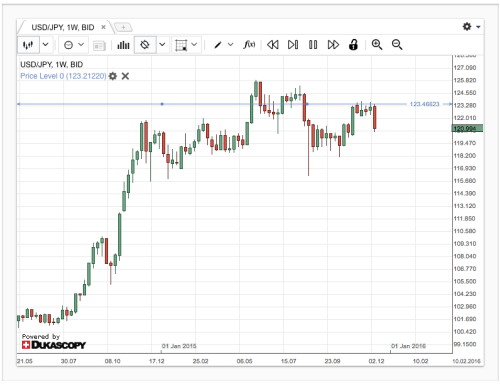
Task: Rewind the chart with double-left arrows
Action: [x=273, y=45]
